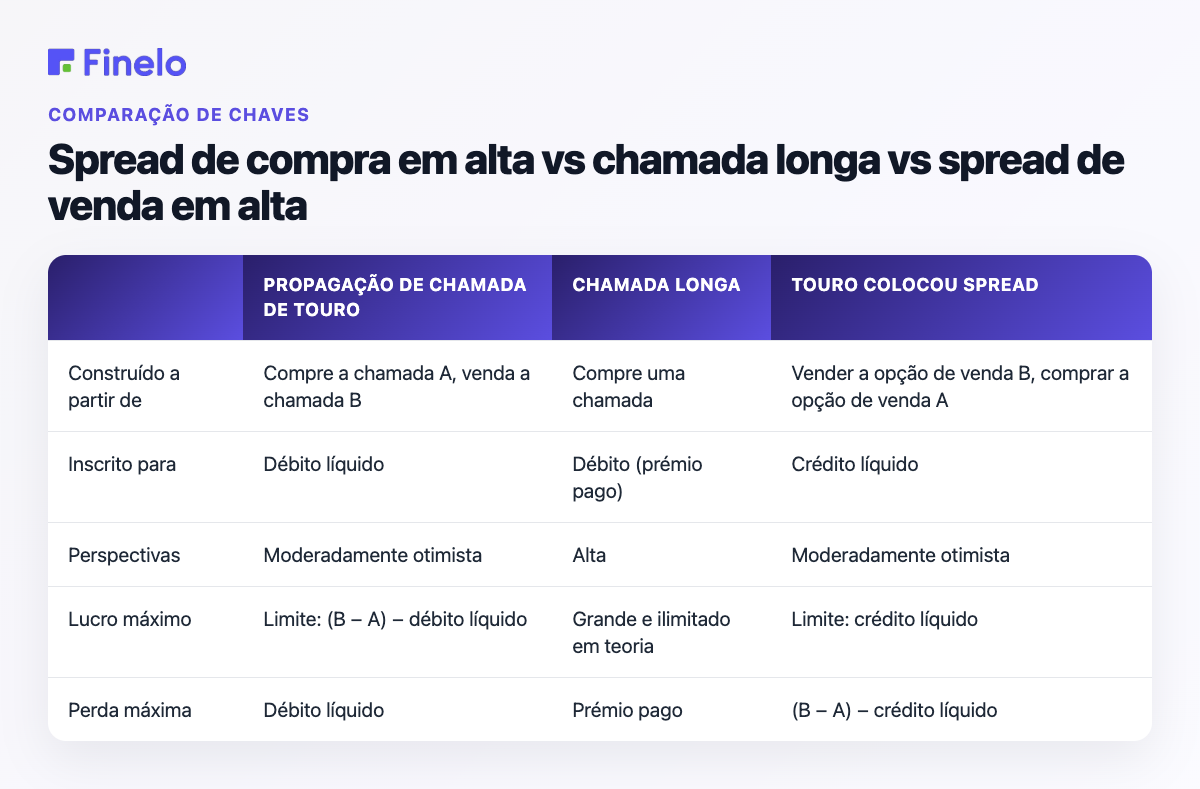This screenshot has height=789, width=1200.
Task: Click the Grande e ilimitado em teoria cell
Action: pyautogui.click(x=651, y=632)
